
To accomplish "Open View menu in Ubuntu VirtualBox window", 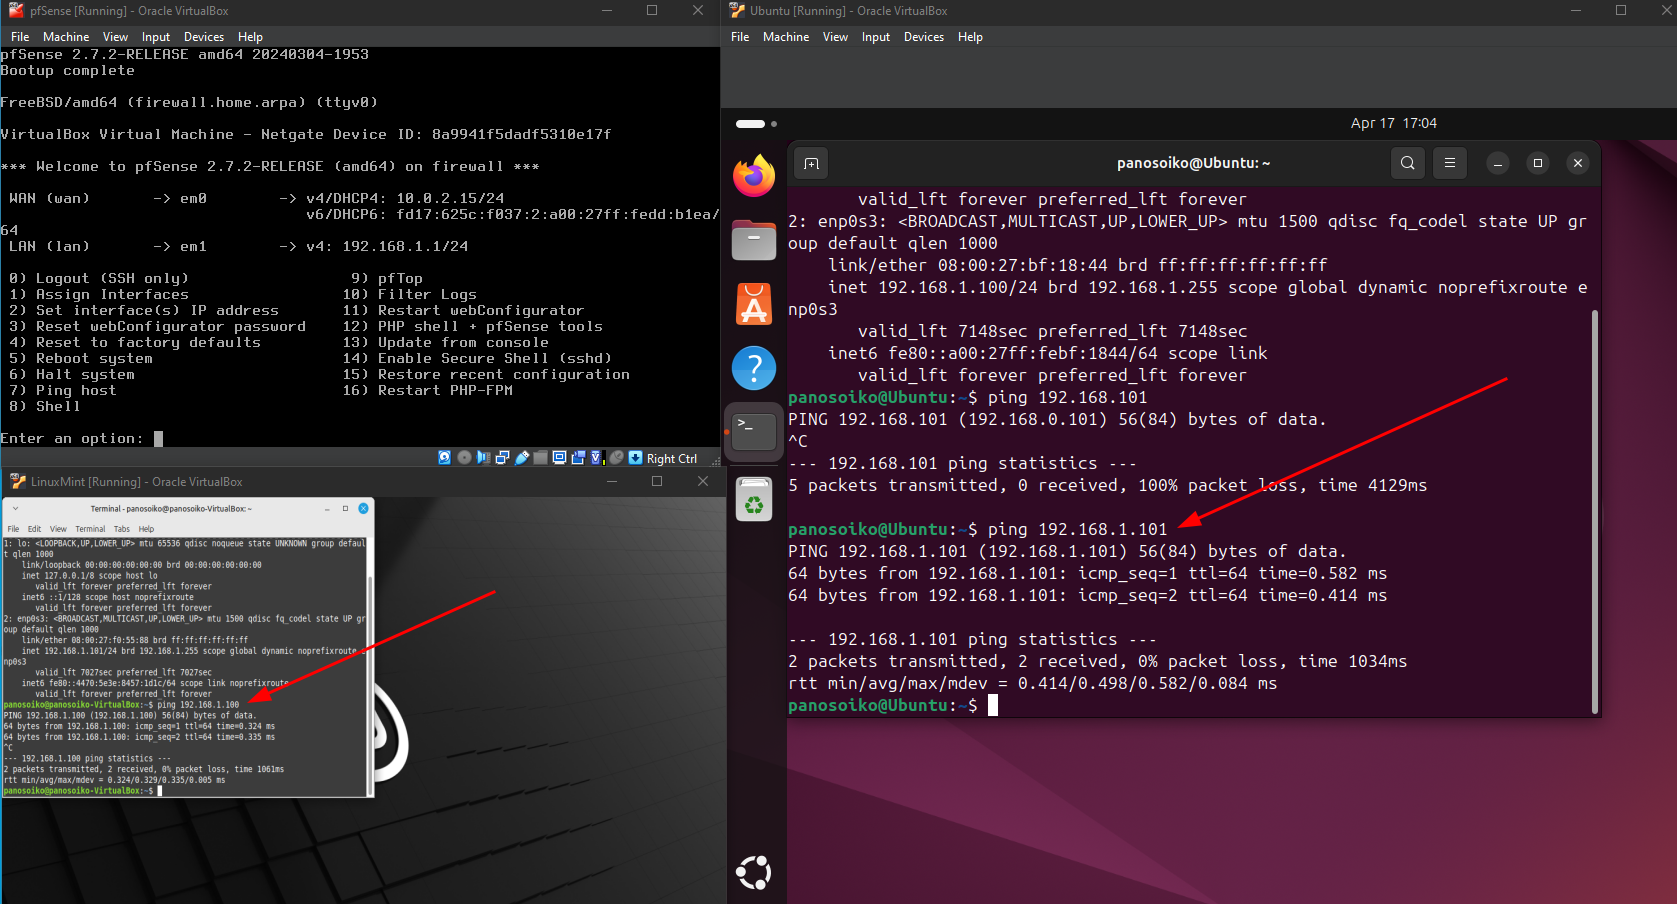I will 835,37.
